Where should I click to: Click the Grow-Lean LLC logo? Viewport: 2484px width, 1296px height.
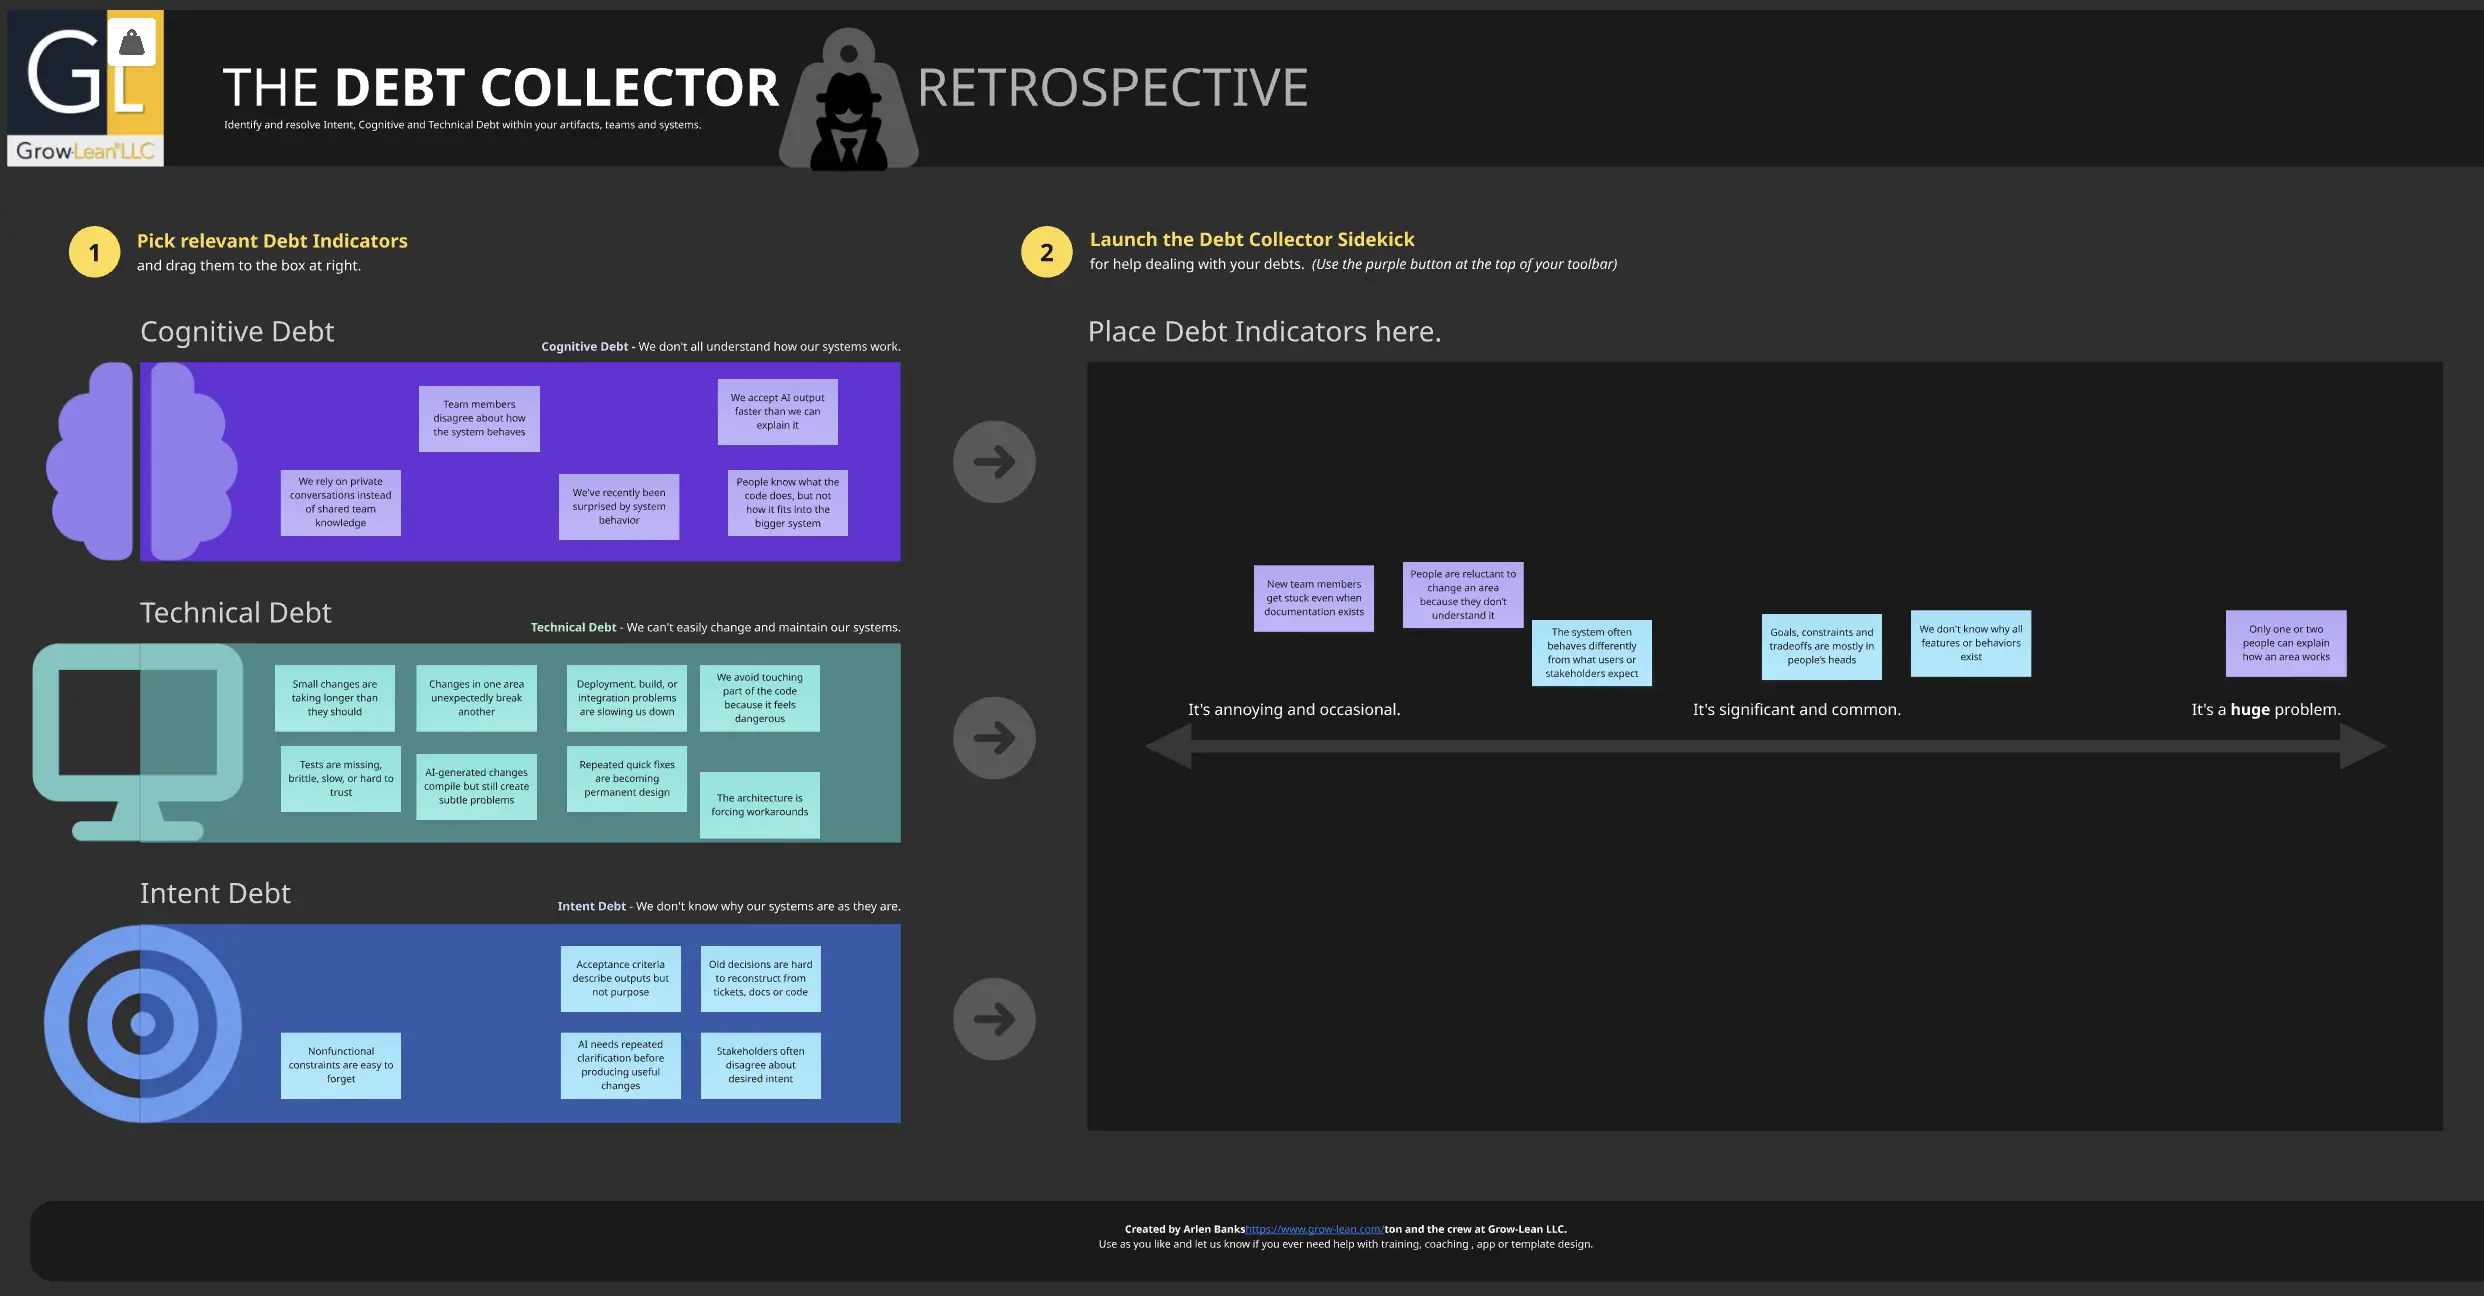85,88
